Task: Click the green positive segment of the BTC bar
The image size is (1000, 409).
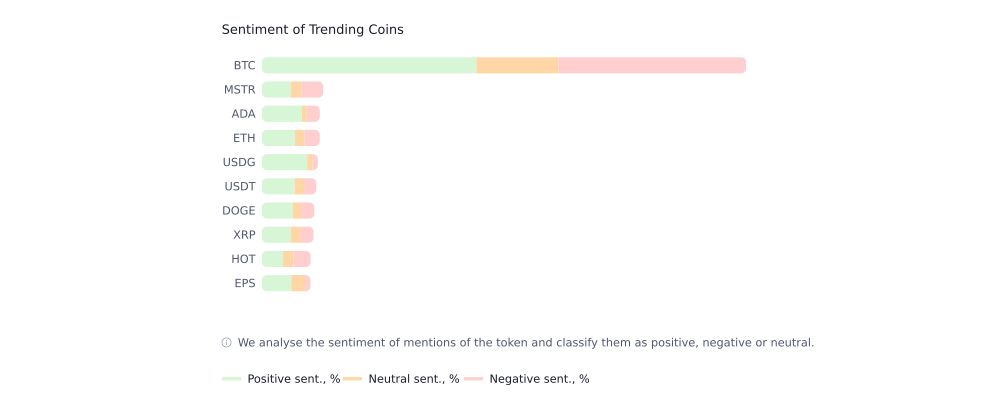Action: point(369,65)
